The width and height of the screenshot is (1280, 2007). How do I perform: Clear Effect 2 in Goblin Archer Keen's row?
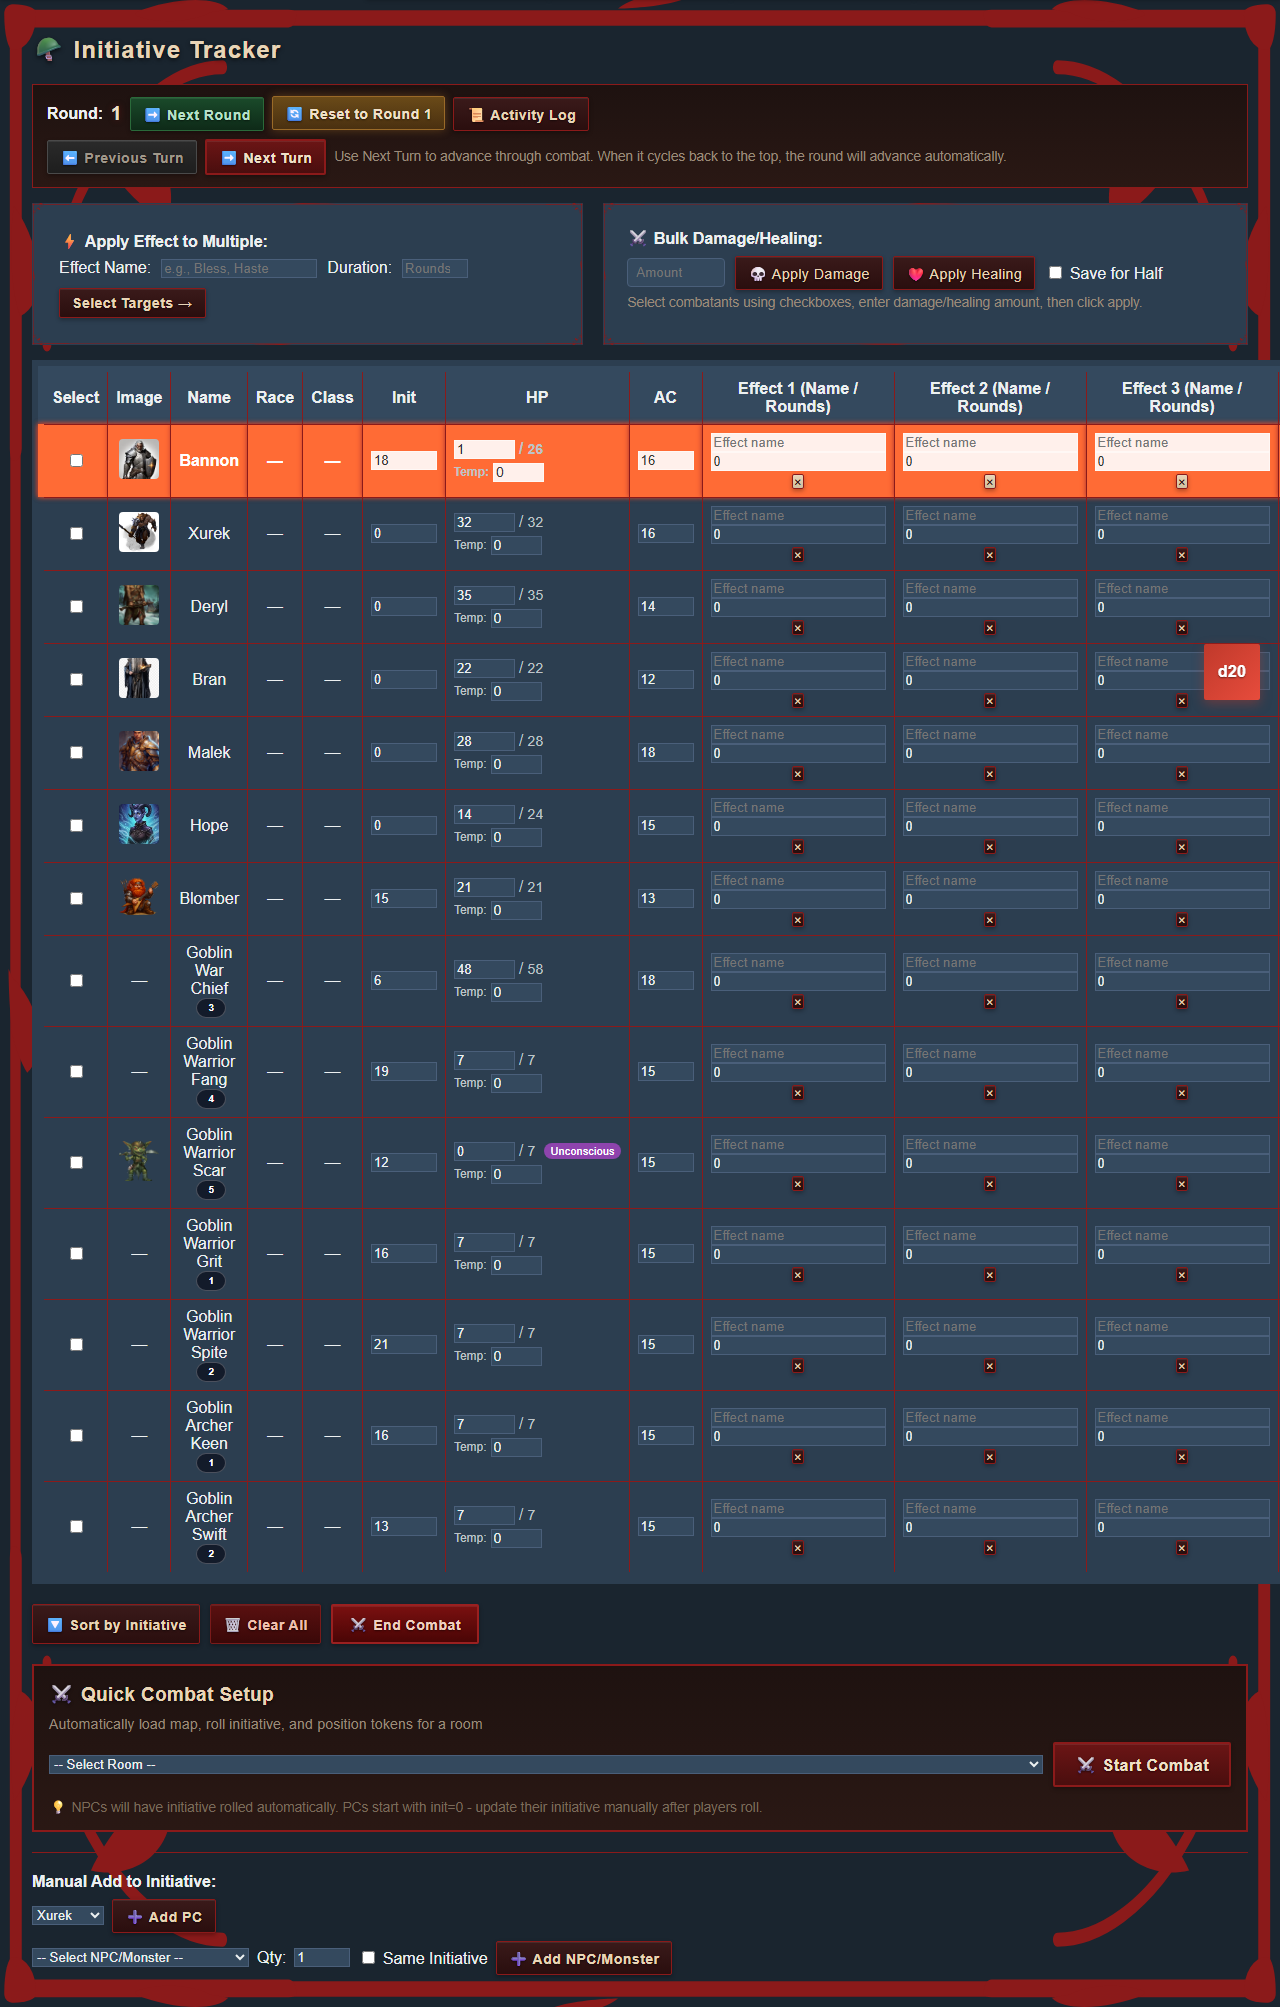click(990, 1457)
